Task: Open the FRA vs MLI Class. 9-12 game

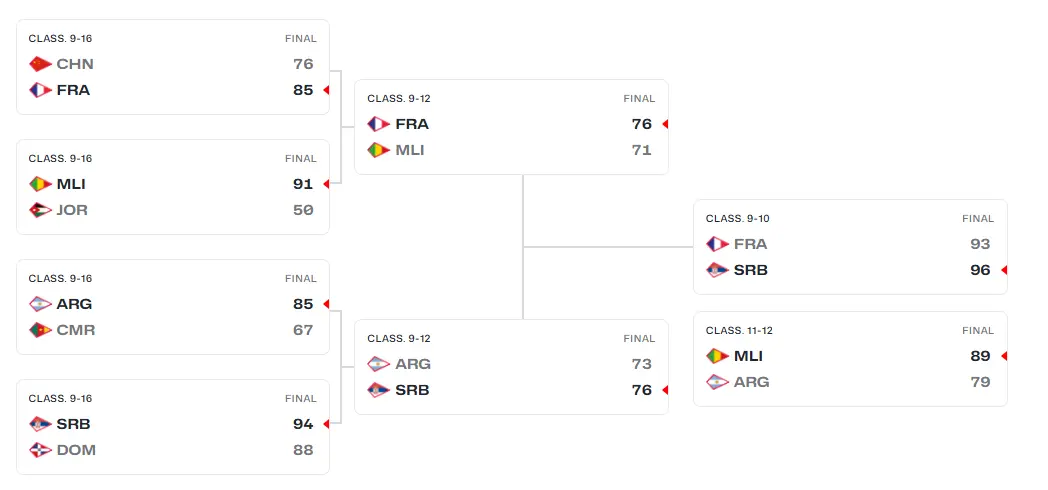Action: [x=511, y=127]
